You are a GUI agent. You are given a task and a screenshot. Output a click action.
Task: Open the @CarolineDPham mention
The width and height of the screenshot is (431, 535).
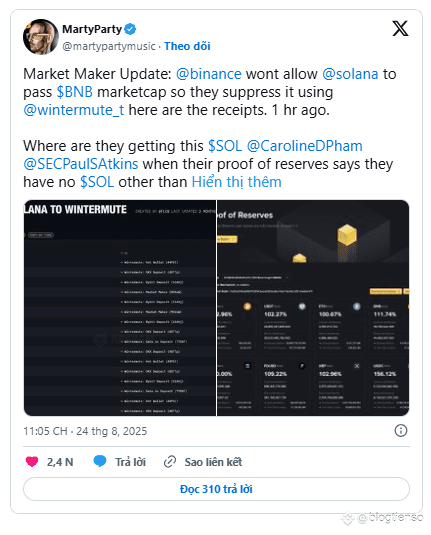click(x=304, y=146)
